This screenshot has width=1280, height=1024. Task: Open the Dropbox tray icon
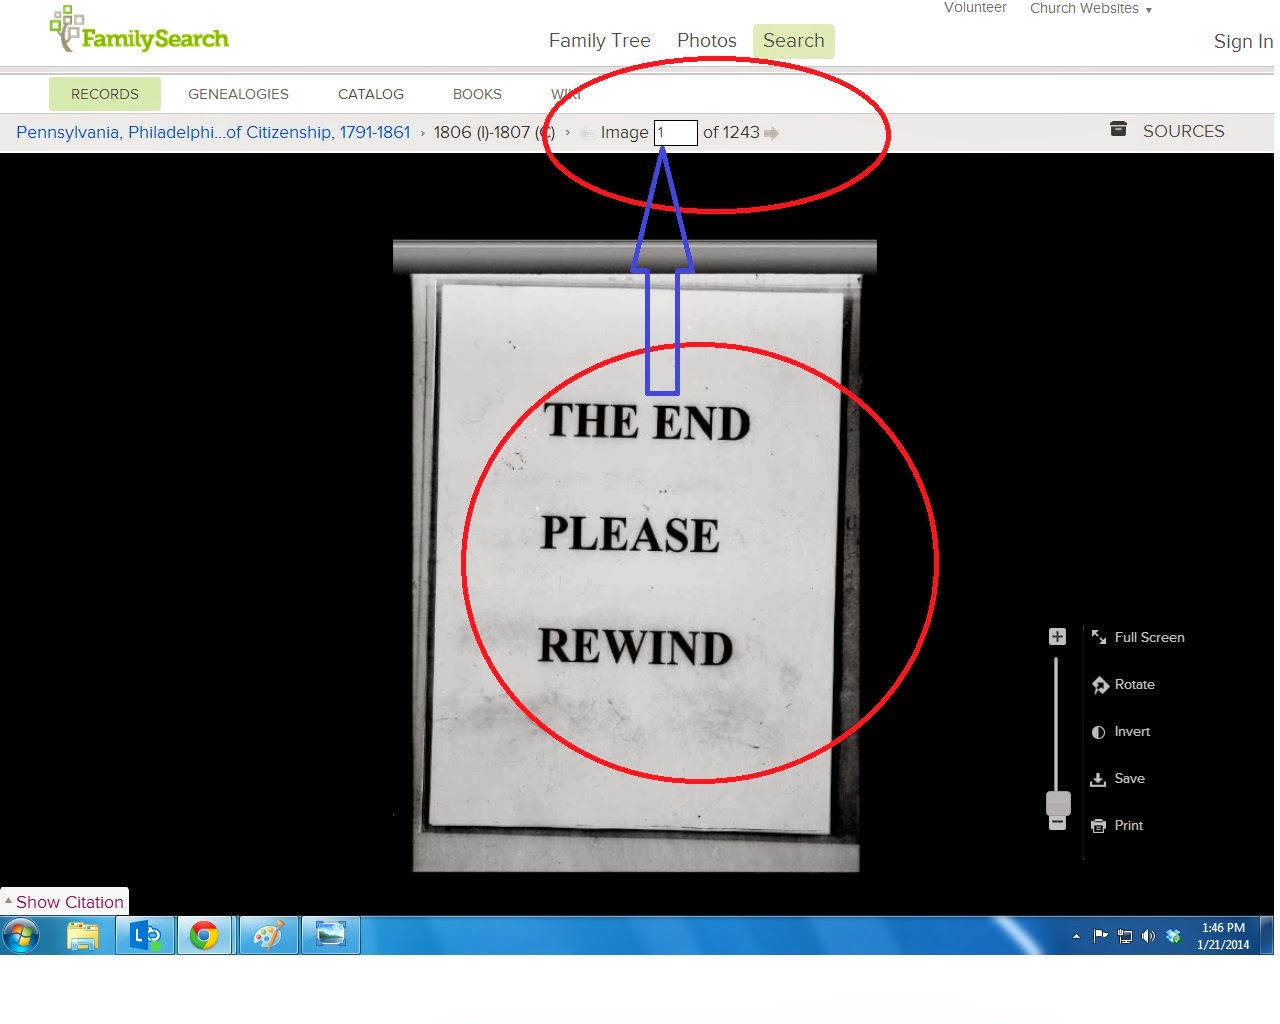click(x=1173, y=937)
